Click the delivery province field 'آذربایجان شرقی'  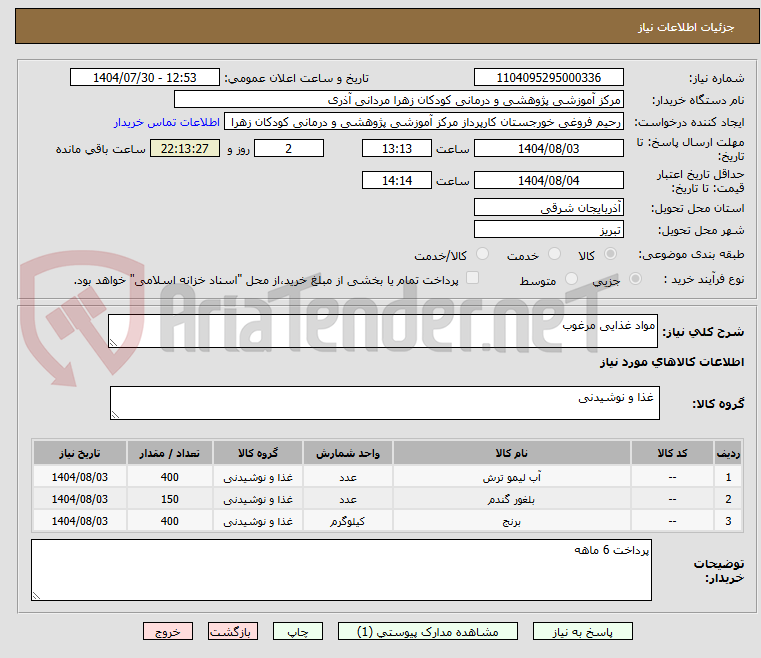548,208
